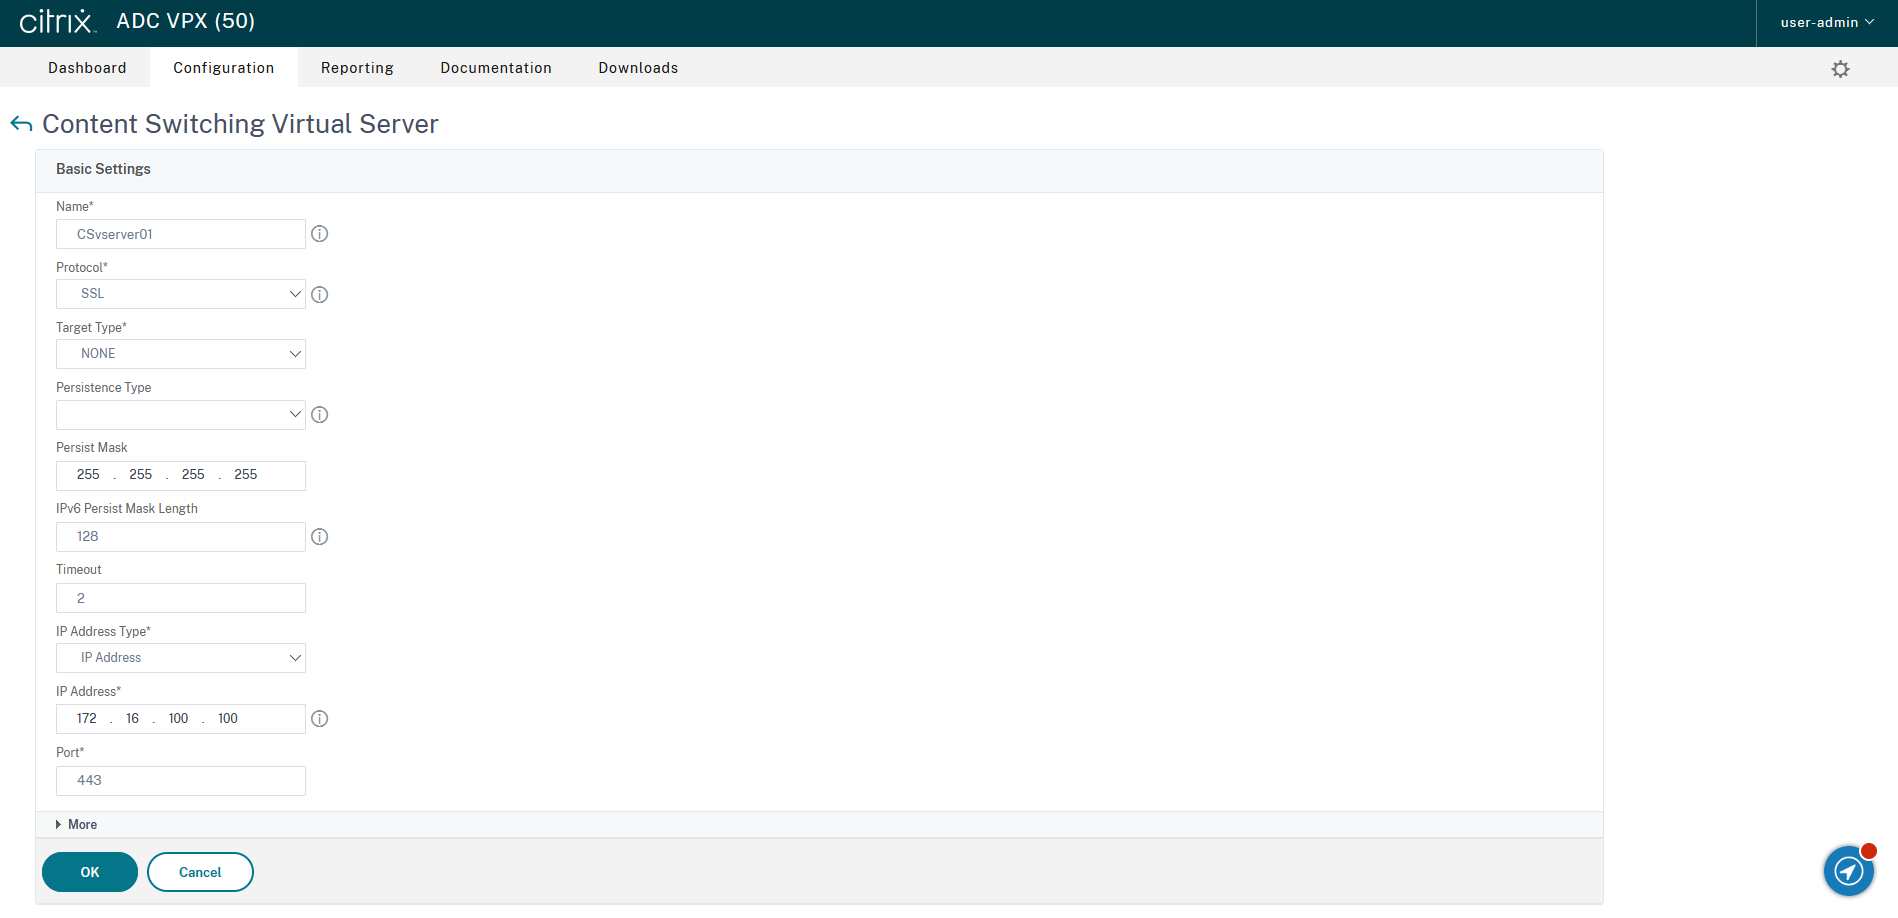
Task: Click the IP Address octet 172
Action: (x=87, y=719)
